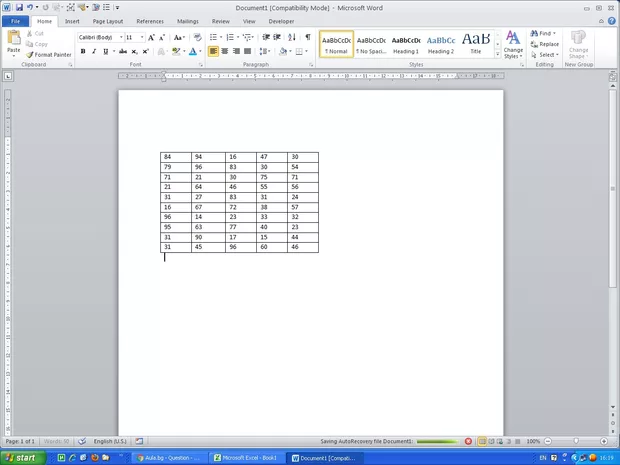This screenshot has width=620, height=465.
Task: Click the Find binoculars icon
Action: (x=534, y=33)
